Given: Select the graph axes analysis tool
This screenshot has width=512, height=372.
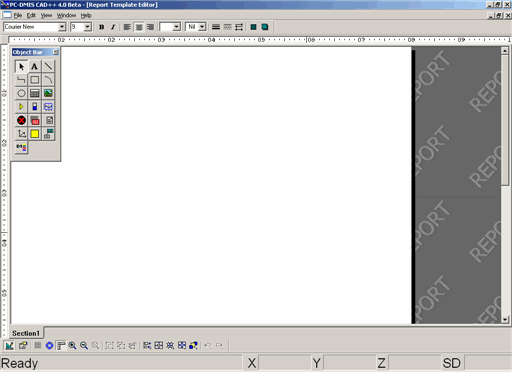Looking at the screenshot, I should [x=21, y=134].
